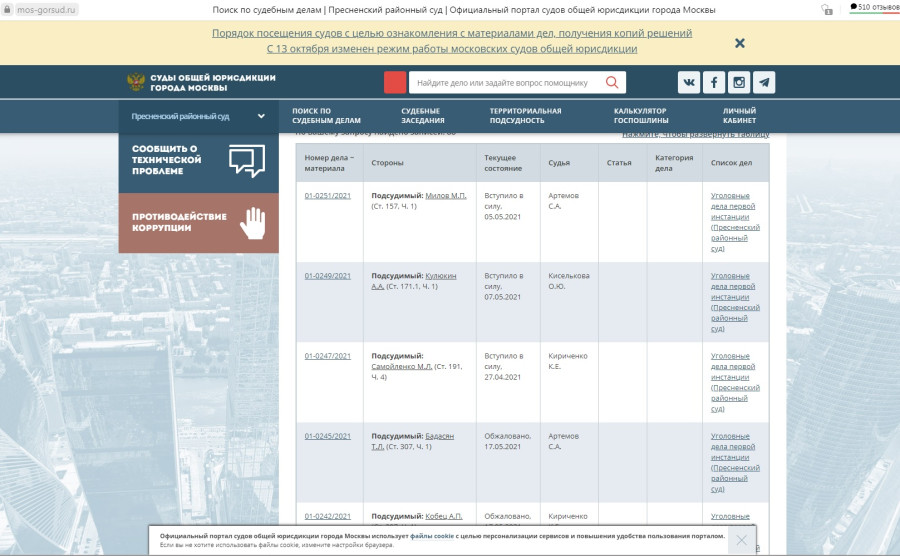Image resolution: width=900 pixels, height=556 pixels.
Task: Expand the table via Нажмите, чтобы развернуть таблицу
Action: pos(695,134)
